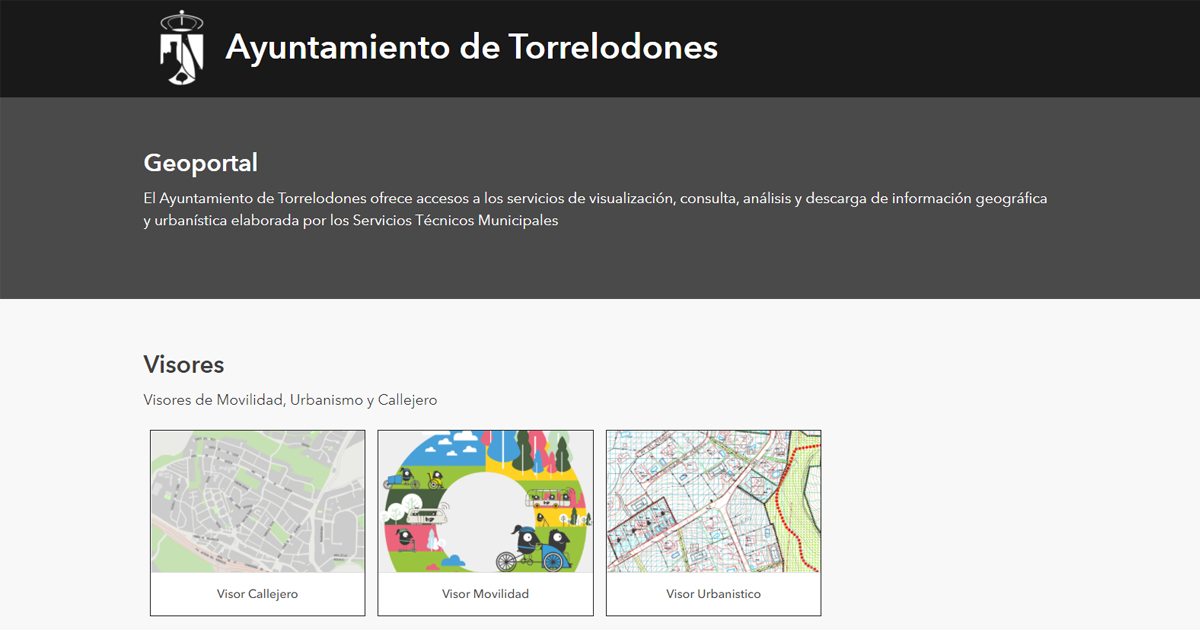Open the Visor Callejero map thumbnail
Screen dimensions: 1200x630
click(258, 502)
